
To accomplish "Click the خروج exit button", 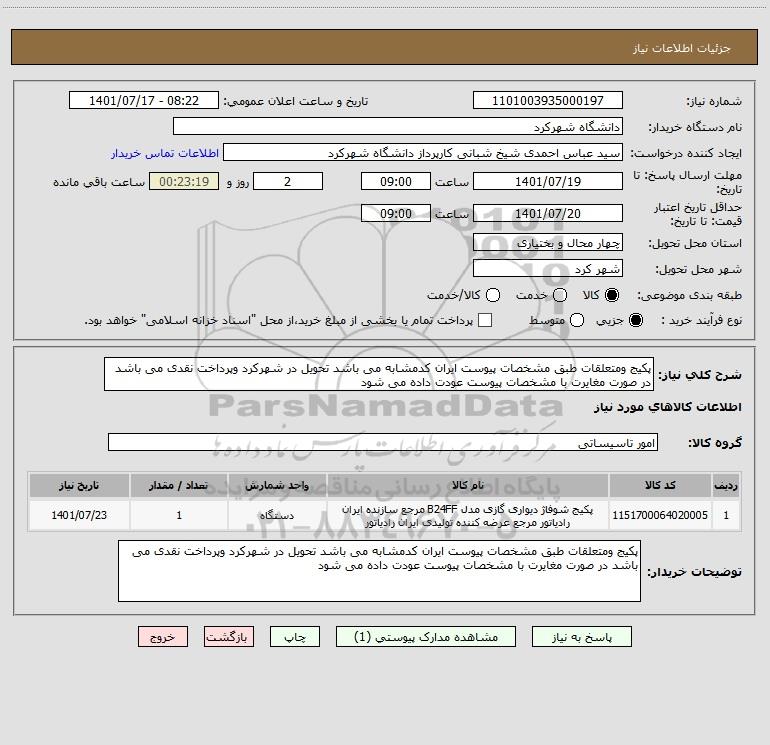I will coord(163,636).
